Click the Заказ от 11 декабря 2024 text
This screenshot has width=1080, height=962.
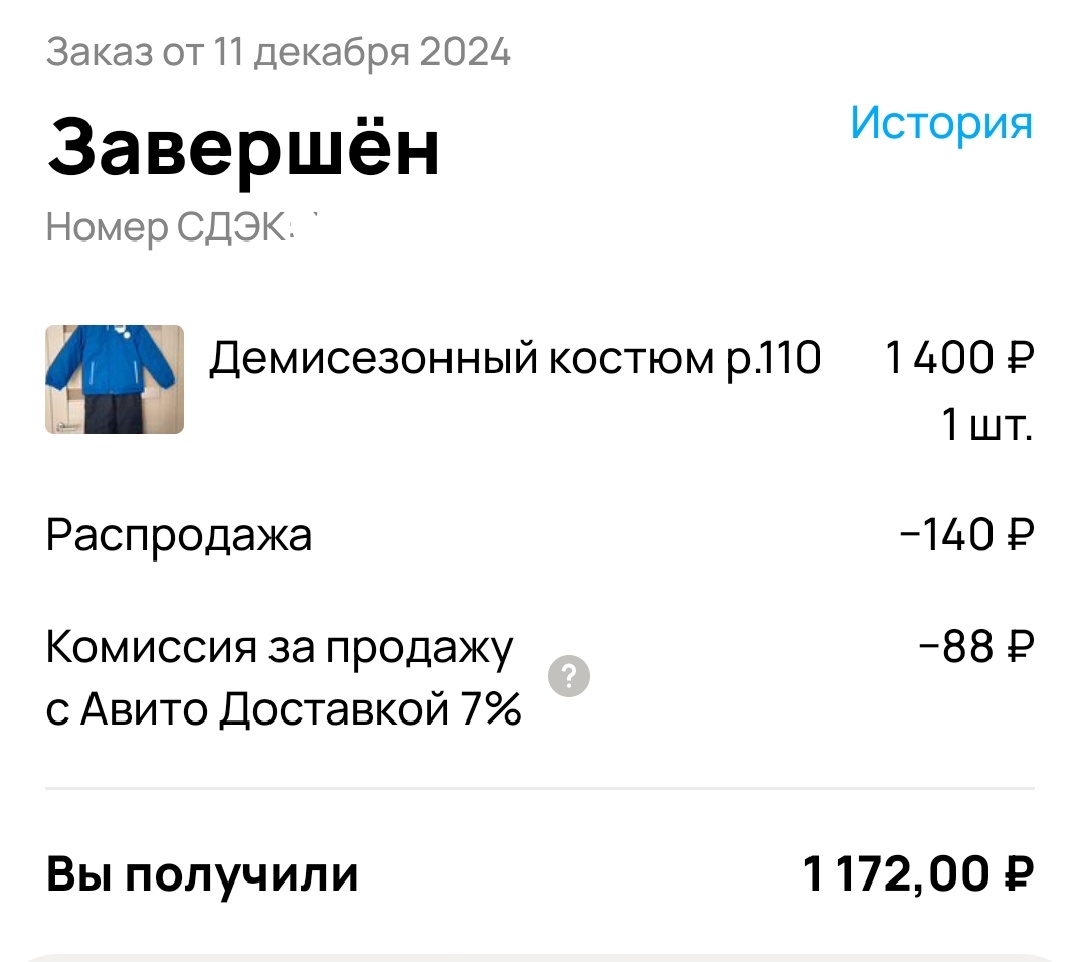pyautogui.click(x=280, y=51)
